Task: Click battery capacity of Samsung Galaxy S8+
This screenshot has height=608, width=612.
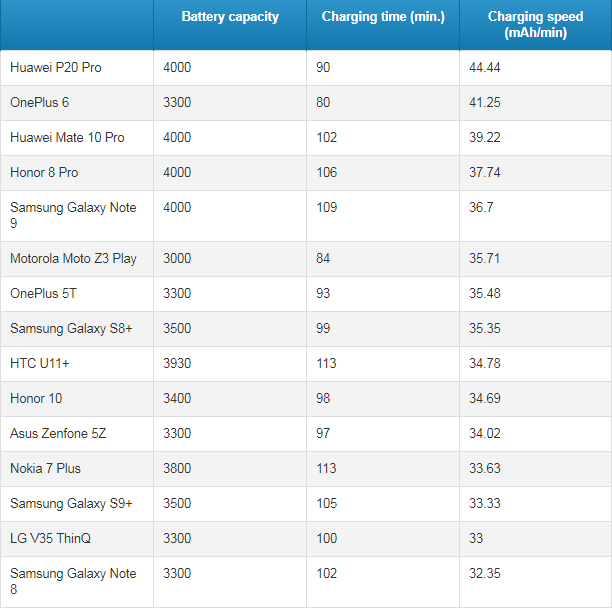Action: point(177,329)
